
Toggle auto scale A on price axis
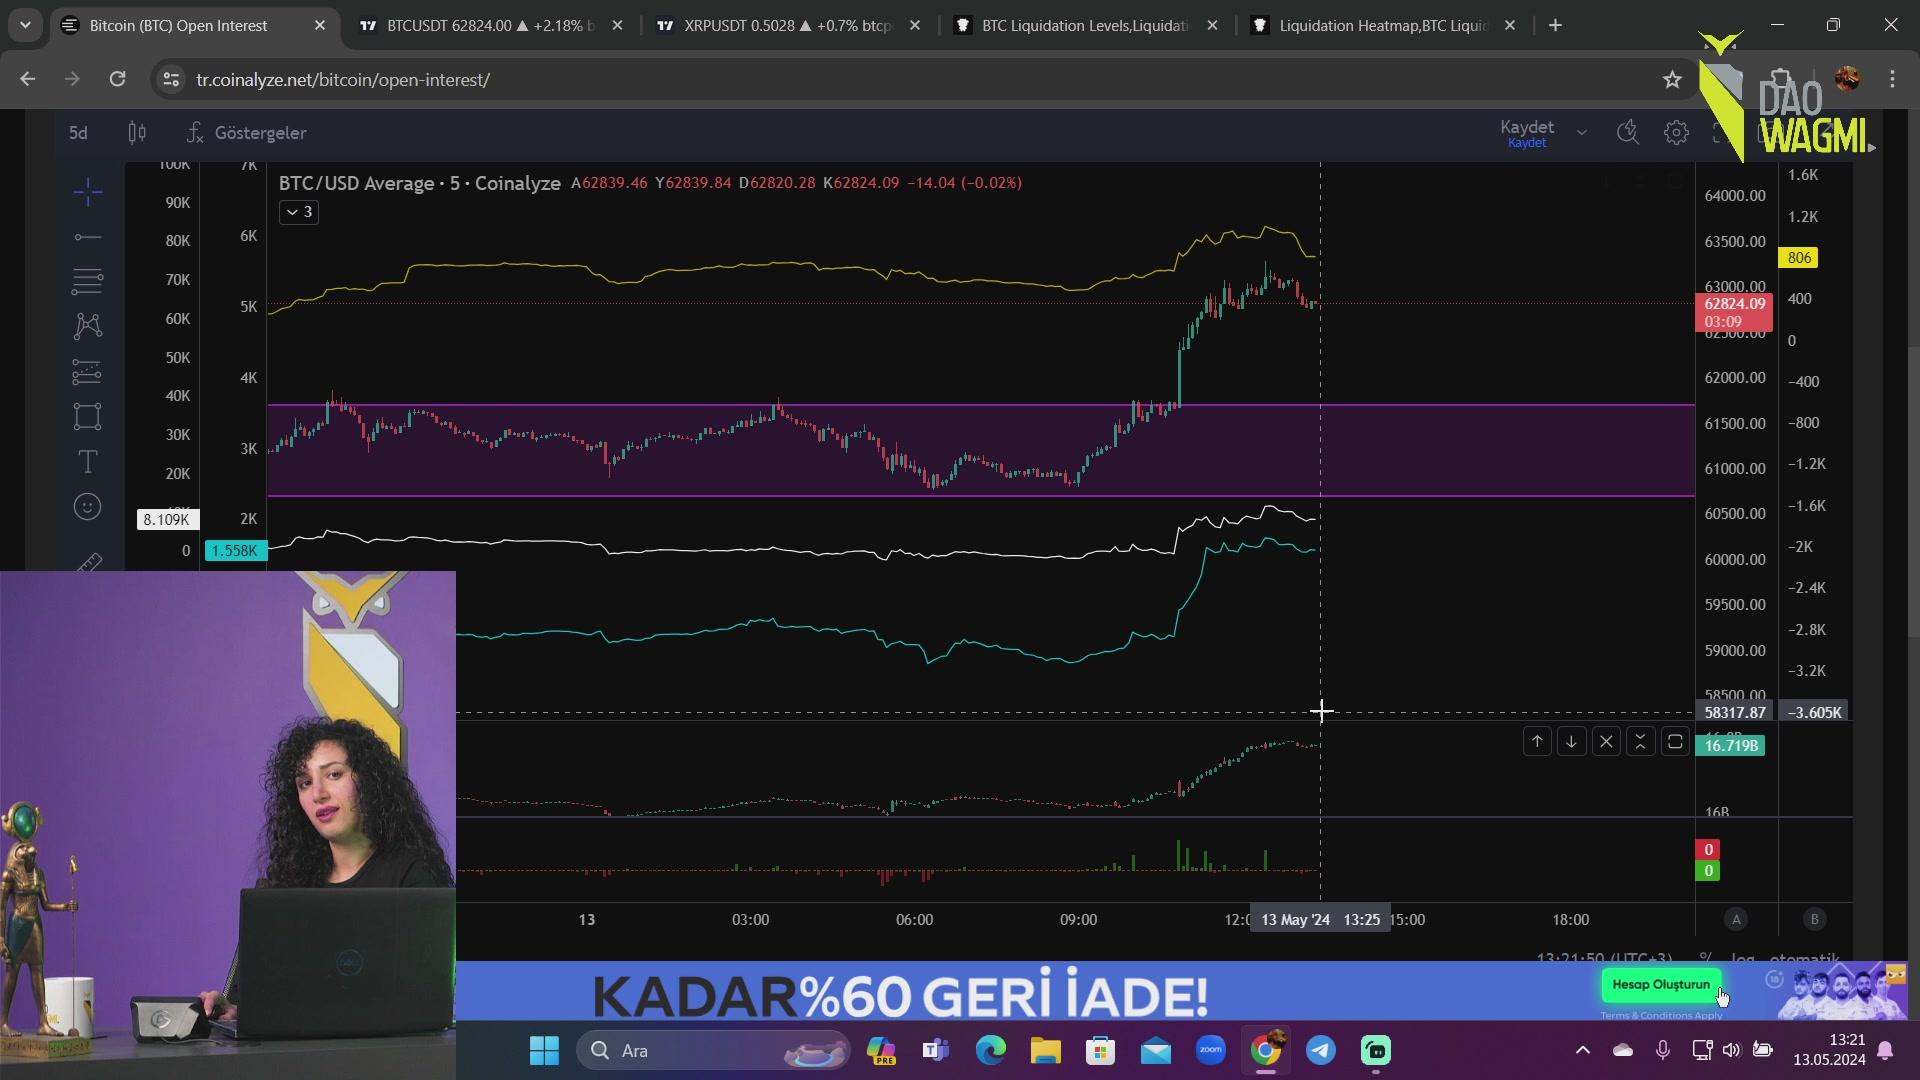pos(1736,919)
